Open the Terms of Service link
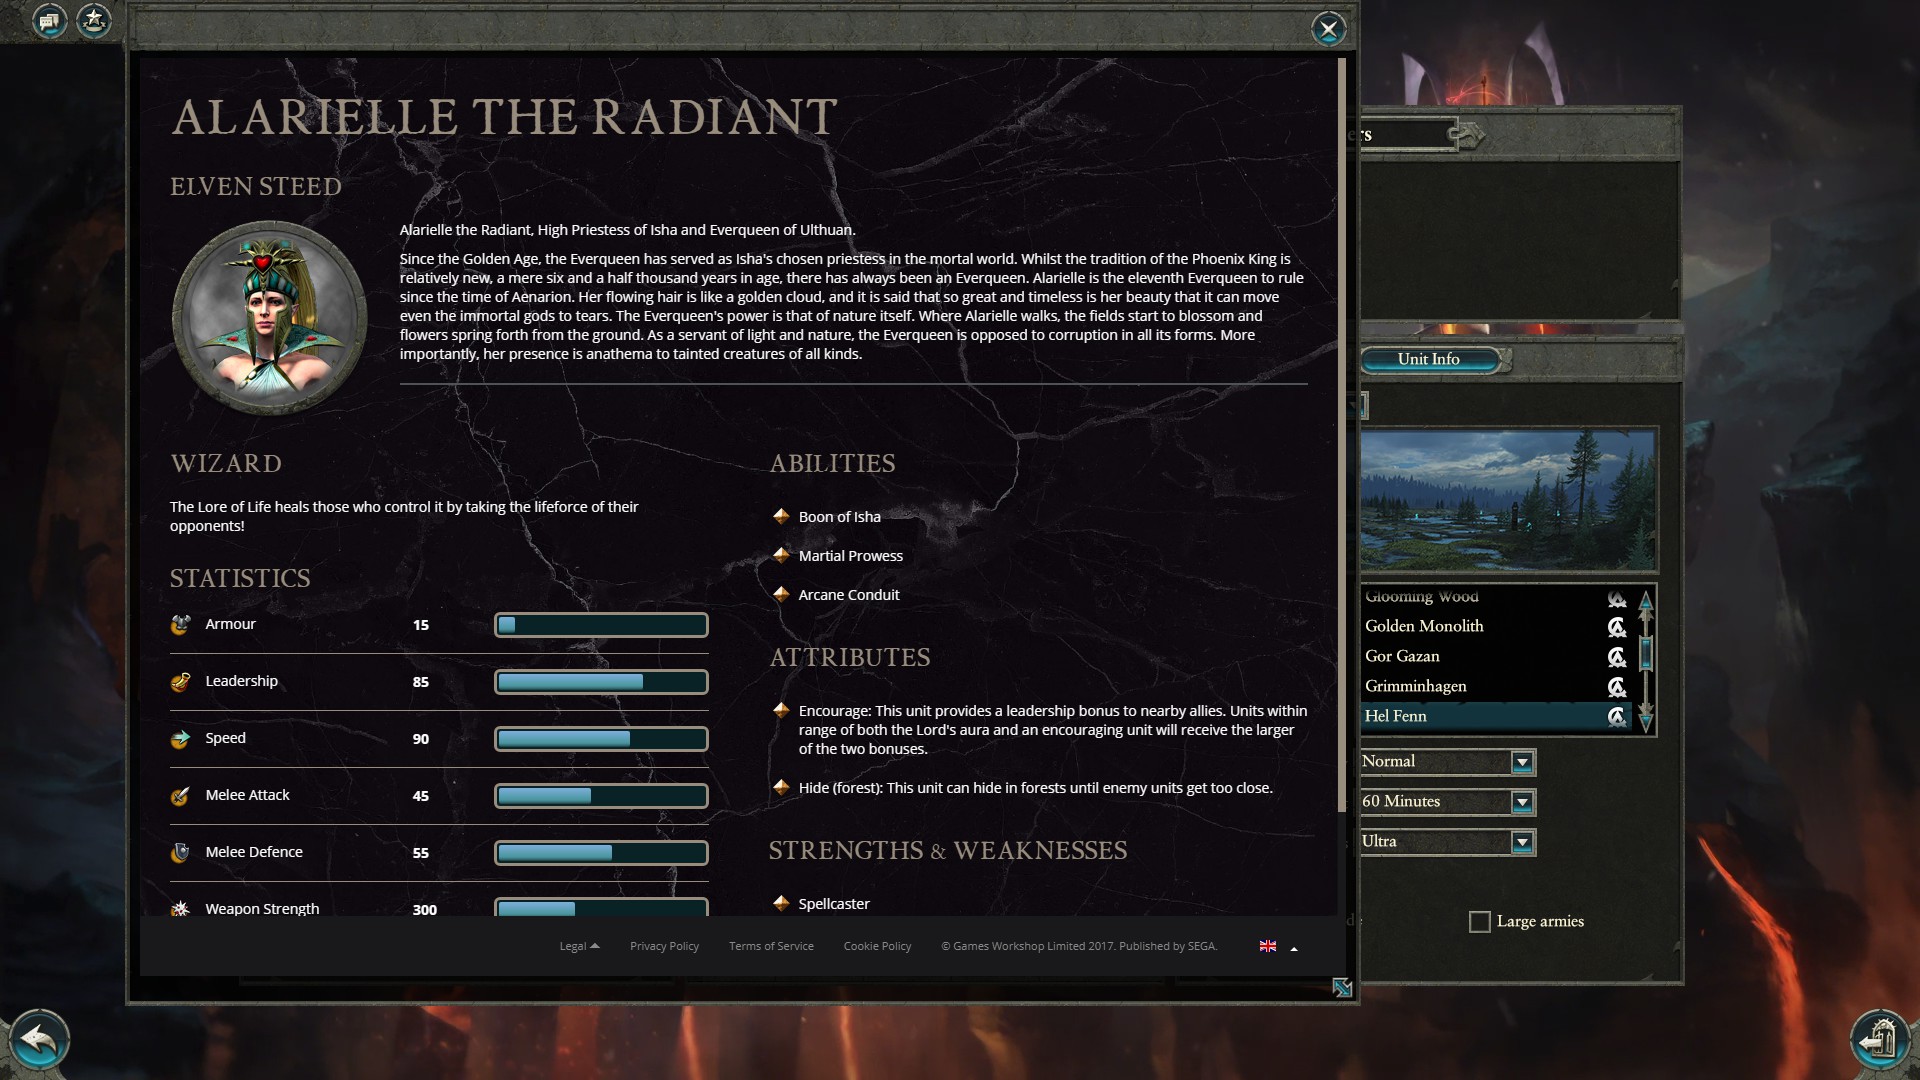The height and width of the screenshot is (1080, 1920). pyautogui.click(x=770, y=946)
